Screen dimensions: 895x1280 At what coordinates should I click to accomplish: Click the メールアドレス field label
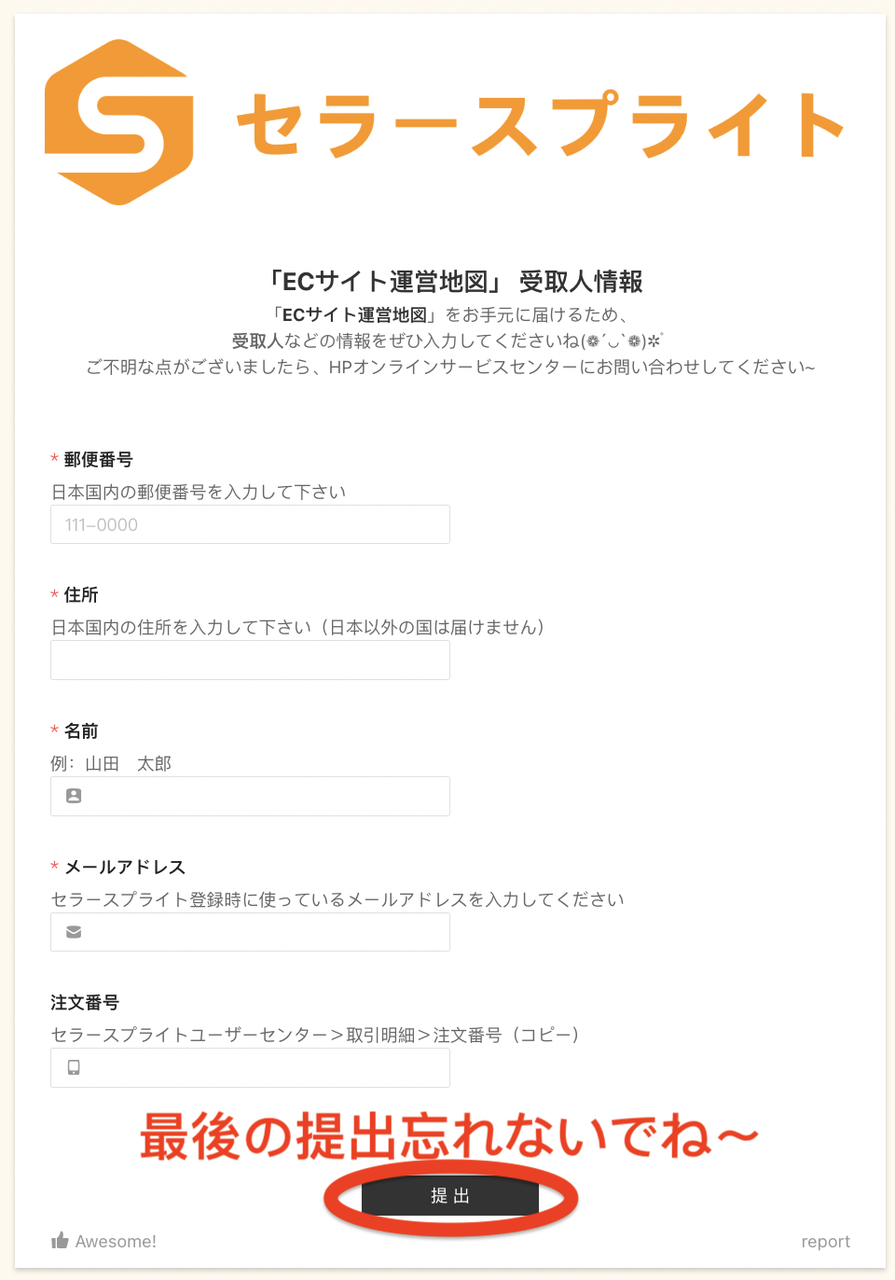tap(125, 866)
